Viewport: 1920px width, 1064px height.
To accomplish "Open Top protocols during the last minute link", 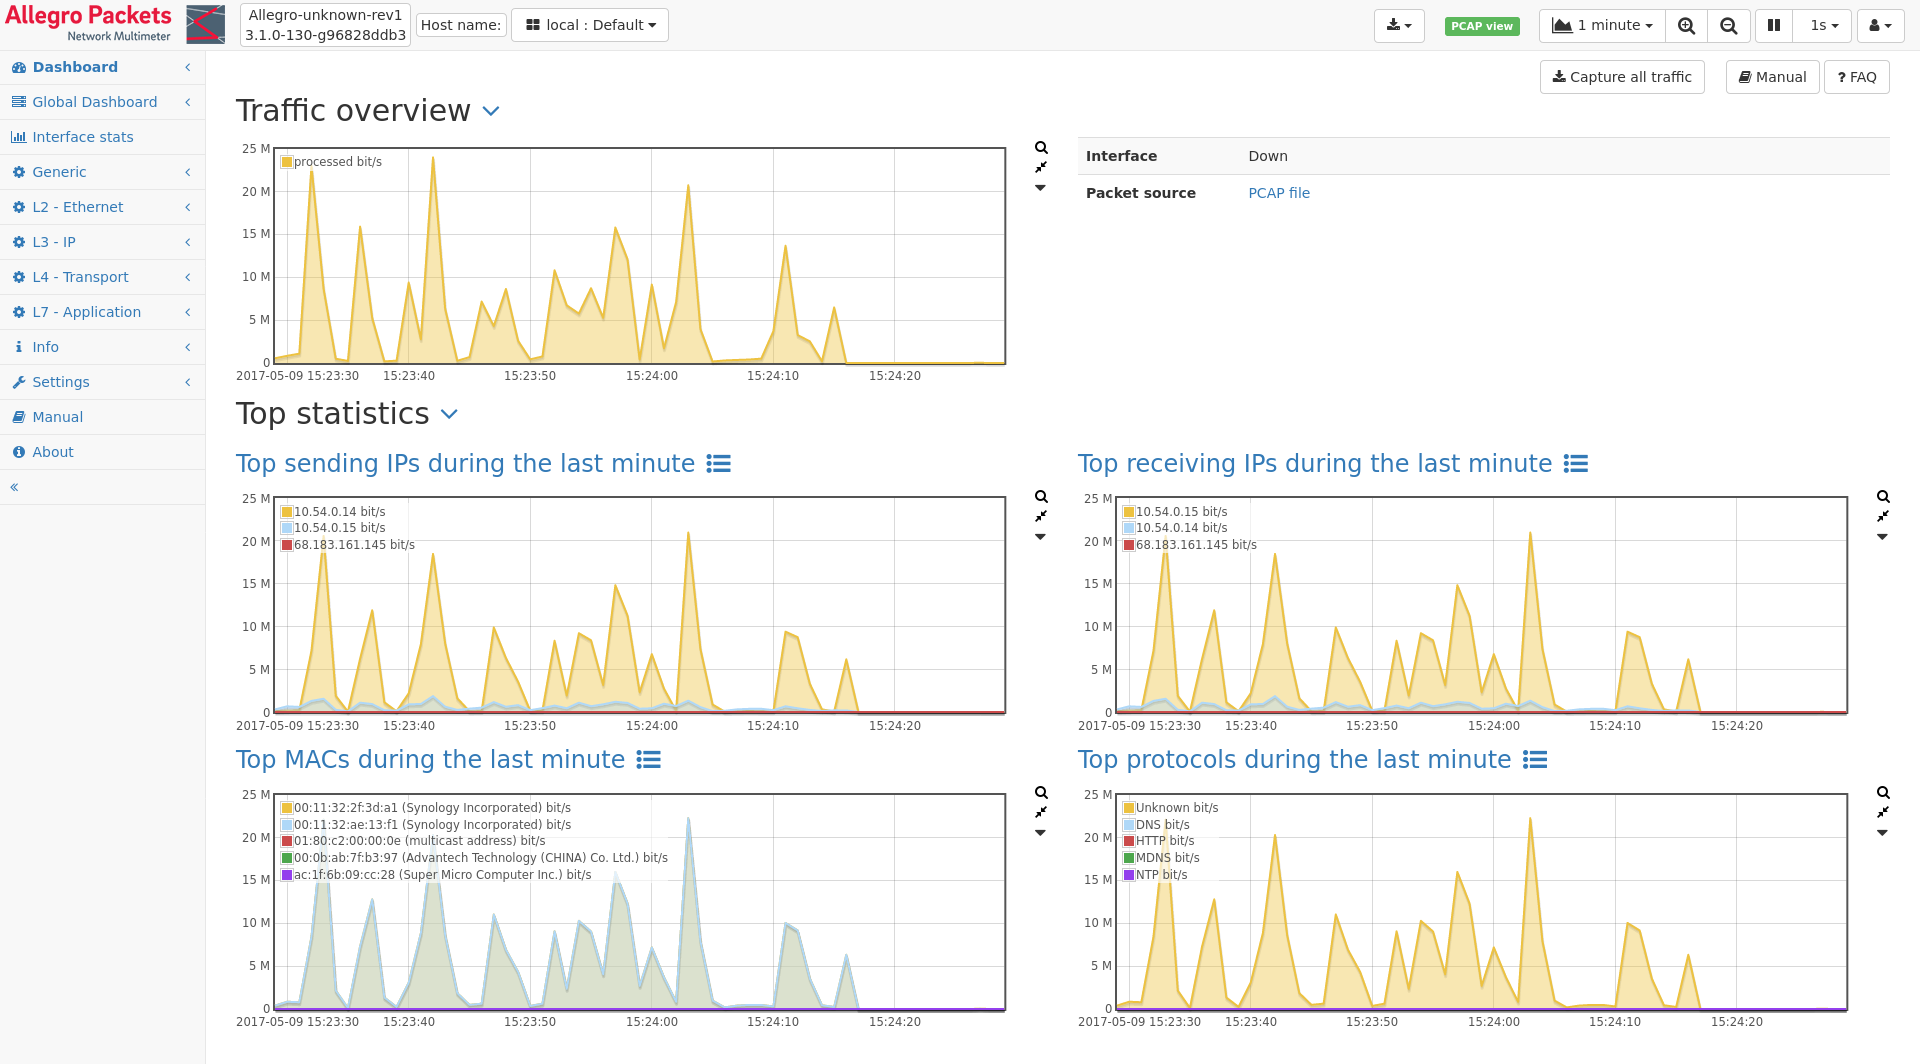I will [1294, 760].
